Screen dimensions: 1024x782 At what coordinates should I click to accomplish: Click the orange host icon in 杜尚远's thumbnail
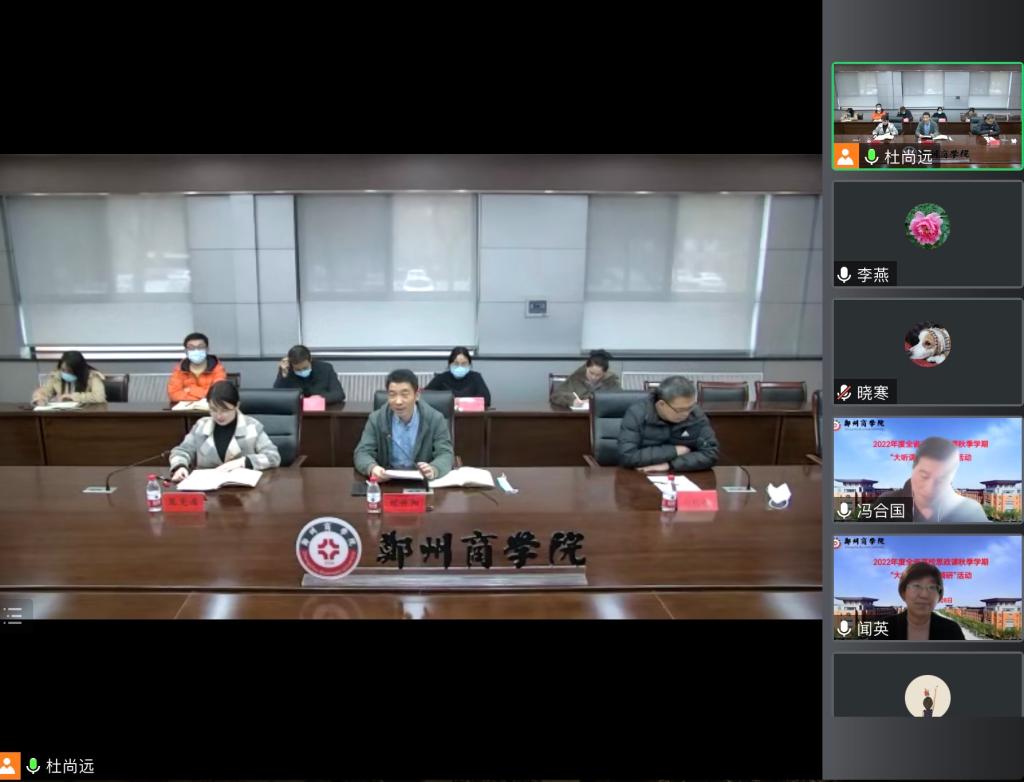pyautogui.click(x=846, y=156)
